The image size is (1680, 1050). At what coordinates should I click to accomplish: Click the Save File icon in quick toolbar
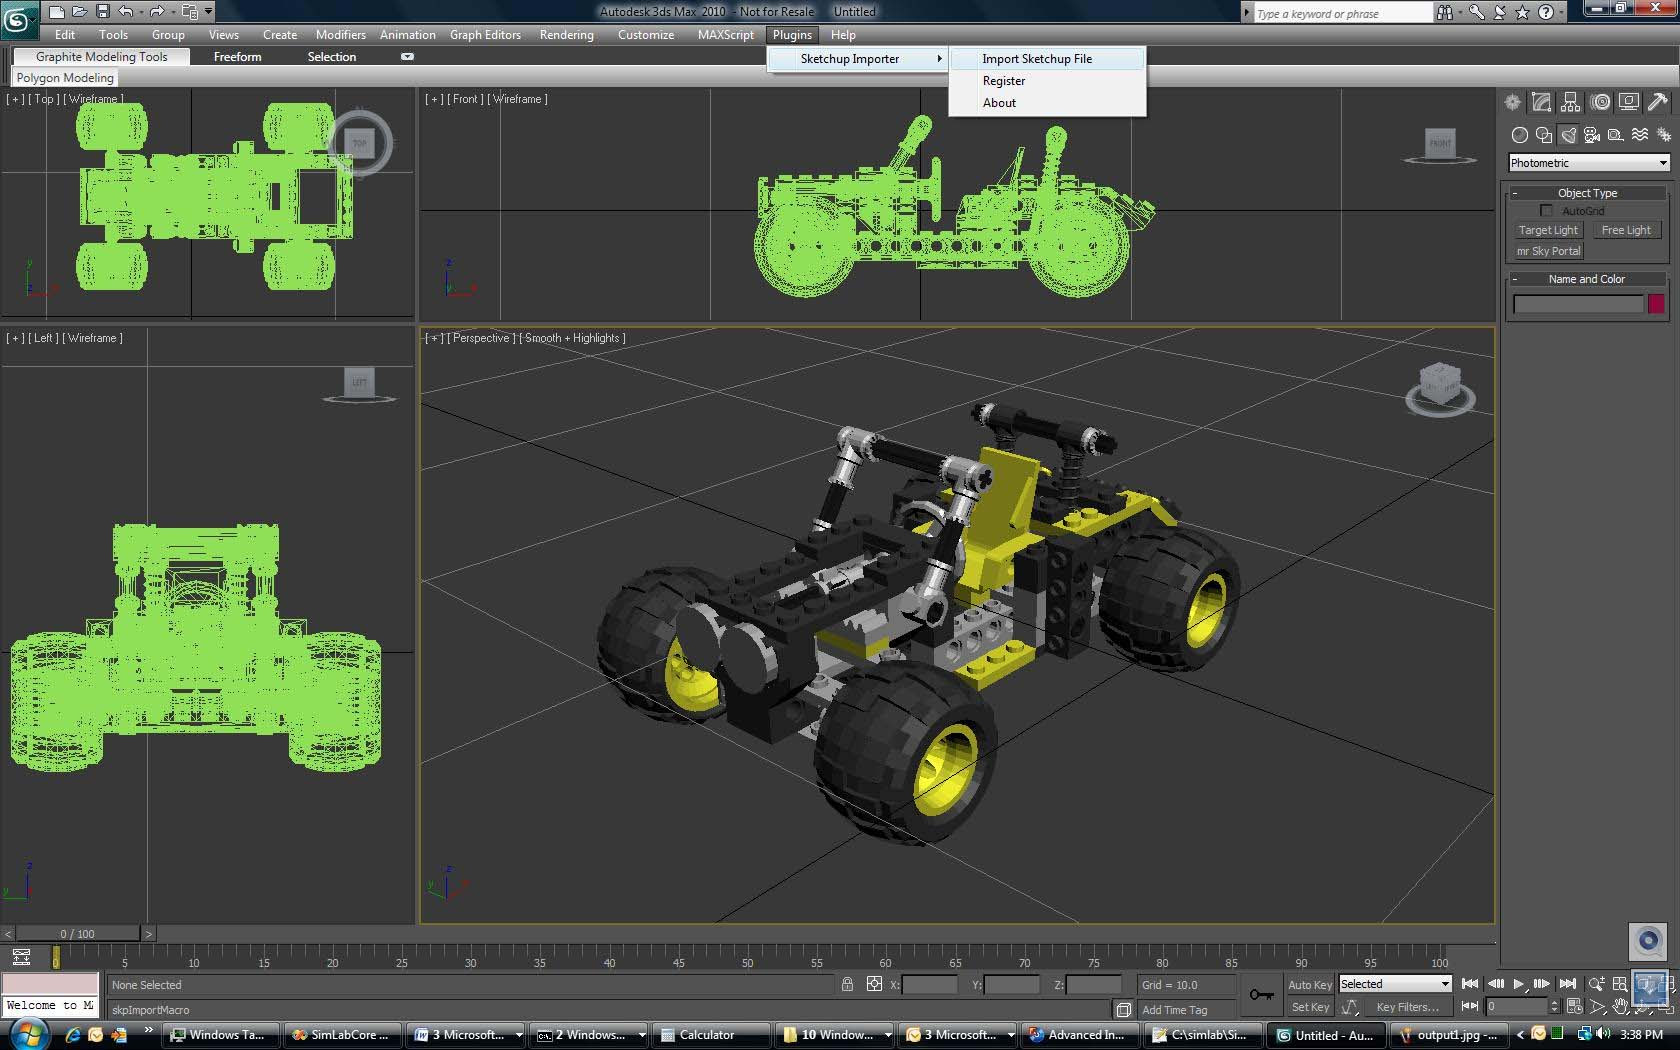click(103, 12)
